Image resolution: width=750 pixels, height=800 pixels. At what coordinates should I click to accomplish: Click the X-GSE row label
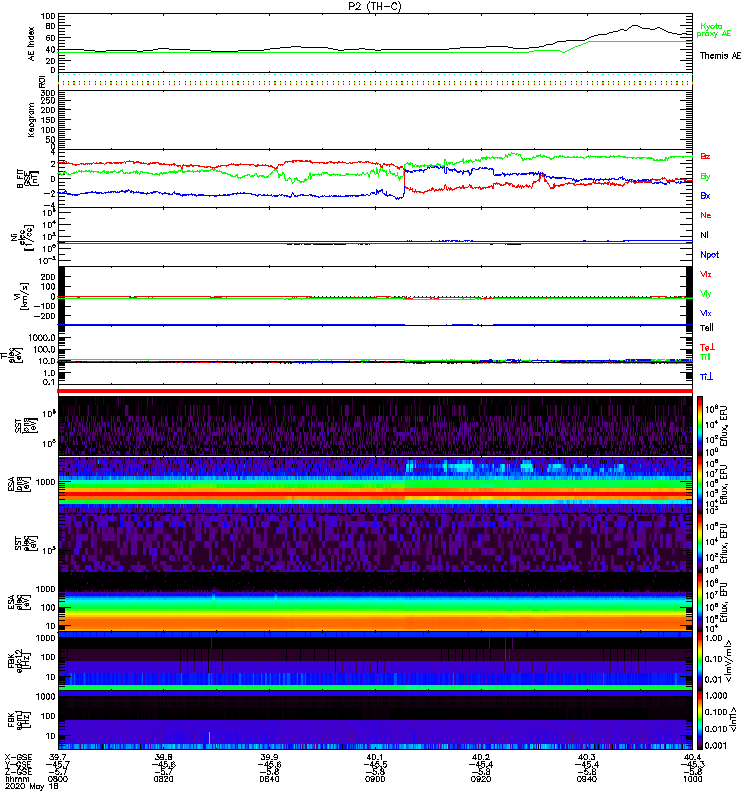pos(18,757)
